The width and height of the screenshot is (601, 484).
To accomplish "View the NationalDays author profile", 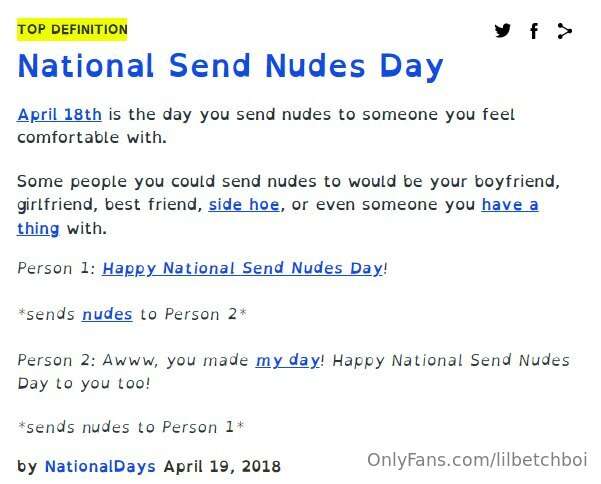I will [100, 466].
